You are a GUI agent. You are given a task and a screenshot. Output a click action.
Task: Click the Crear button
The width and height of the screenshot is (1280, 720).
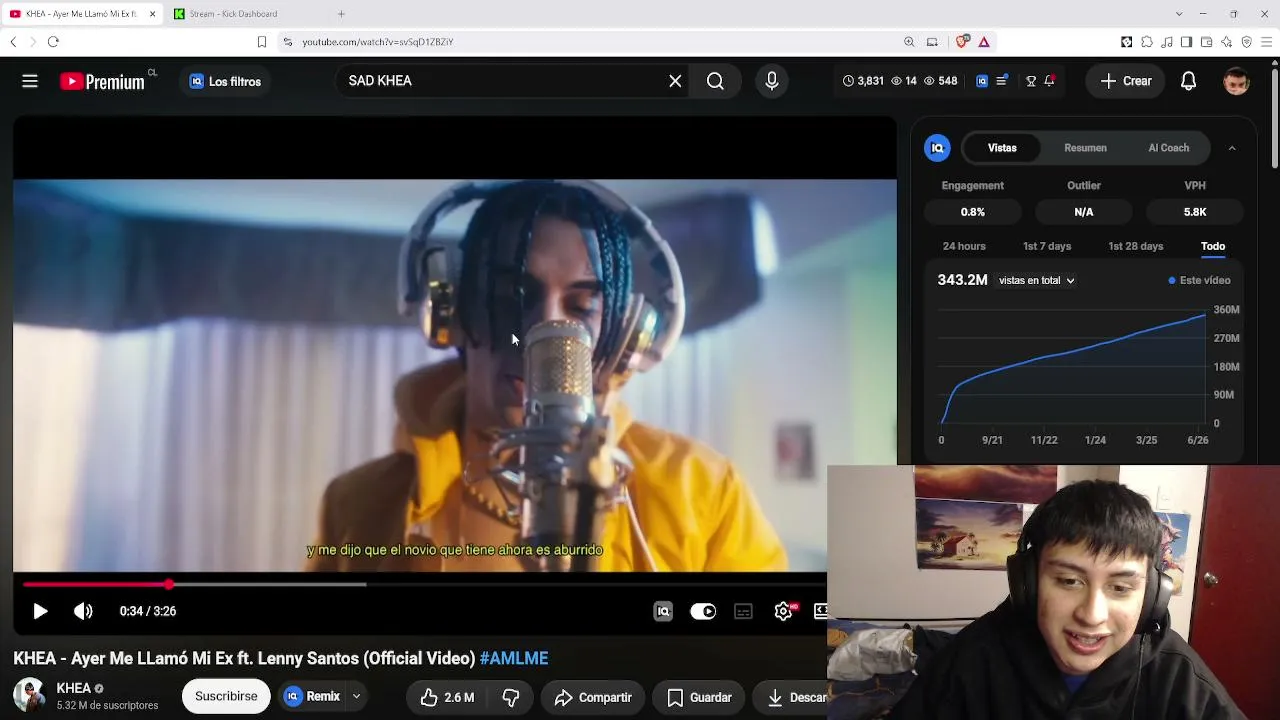tap(1126, 81)
